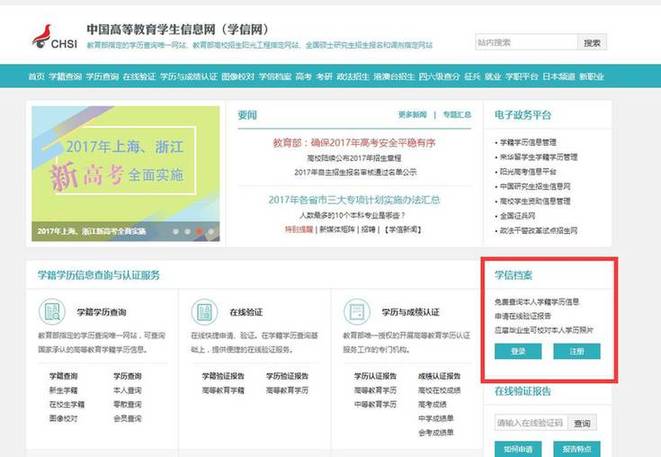Open 学历查询 in the top navigation bar

(102, 76)
